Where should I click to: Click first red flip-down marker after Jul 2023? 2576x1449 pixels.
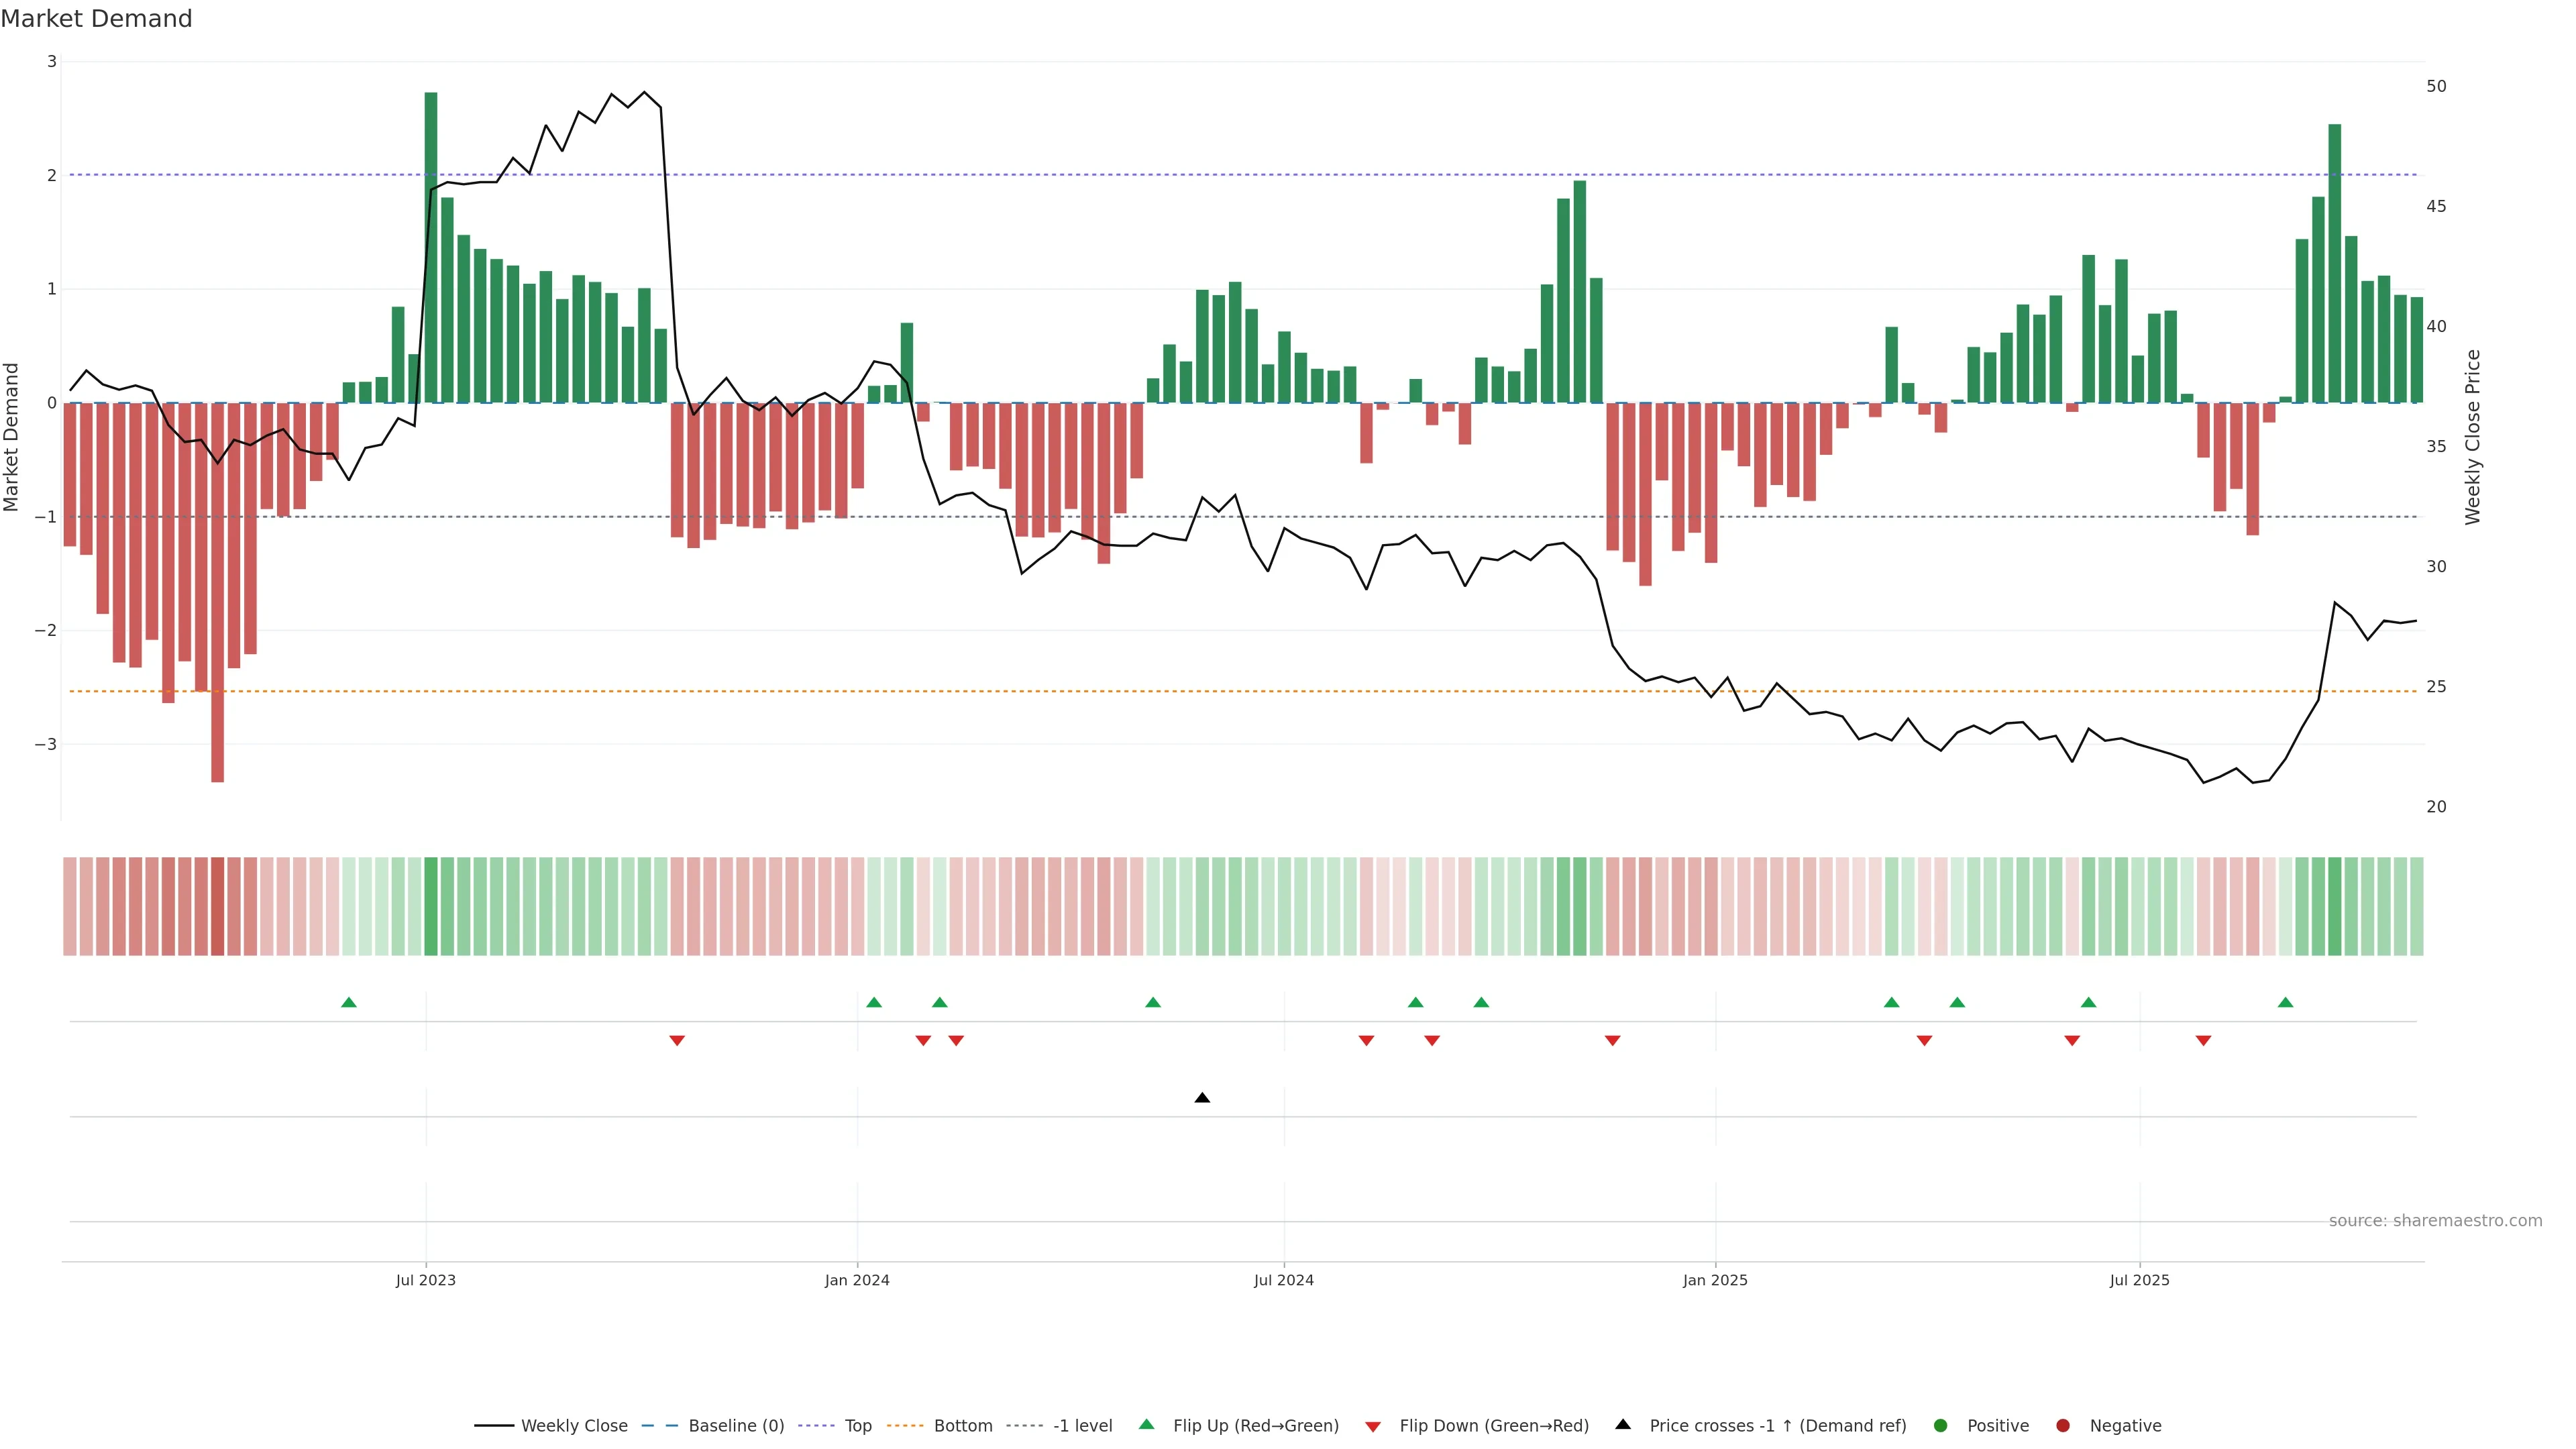pos(677,1041)
